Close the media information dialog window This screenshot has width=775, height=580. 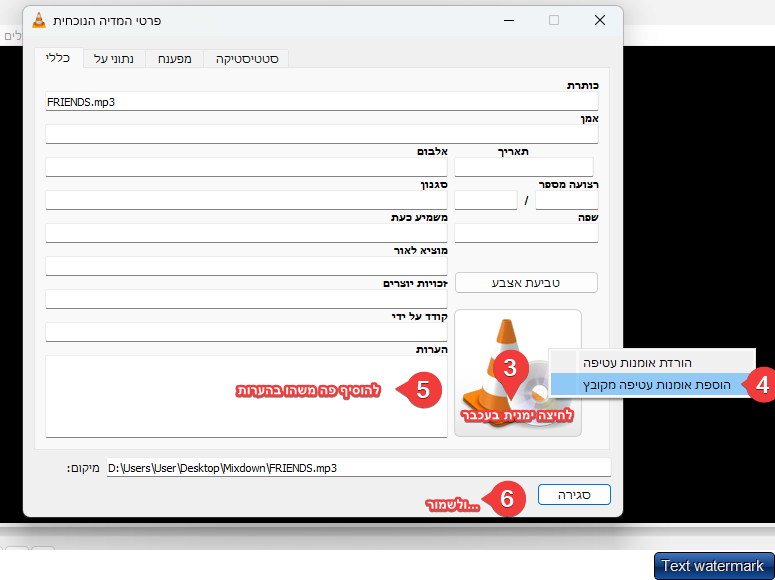(x=600, y=20)
